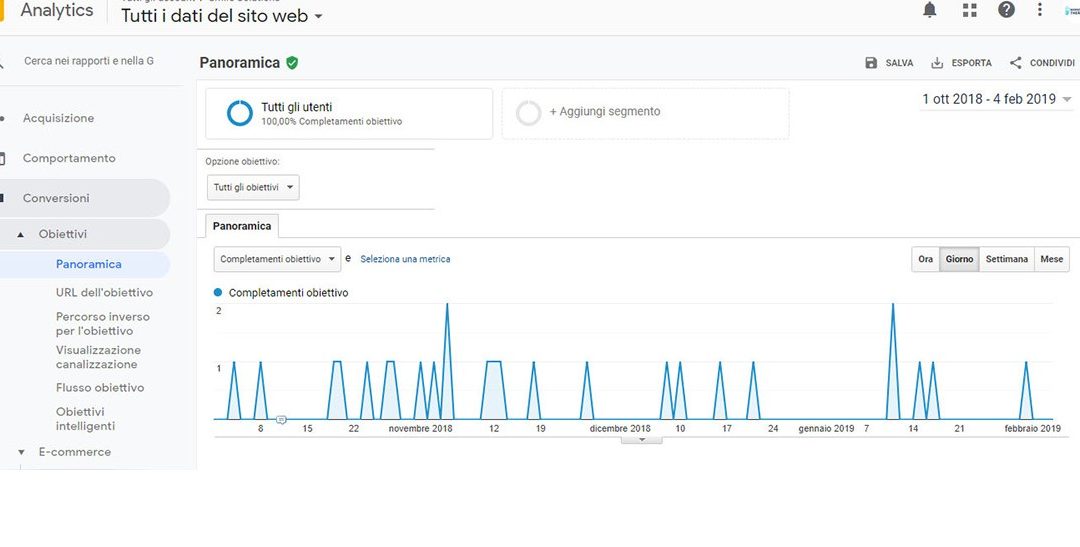
Task: Click the febbraio 2019 axis label
Action: 1032,429
